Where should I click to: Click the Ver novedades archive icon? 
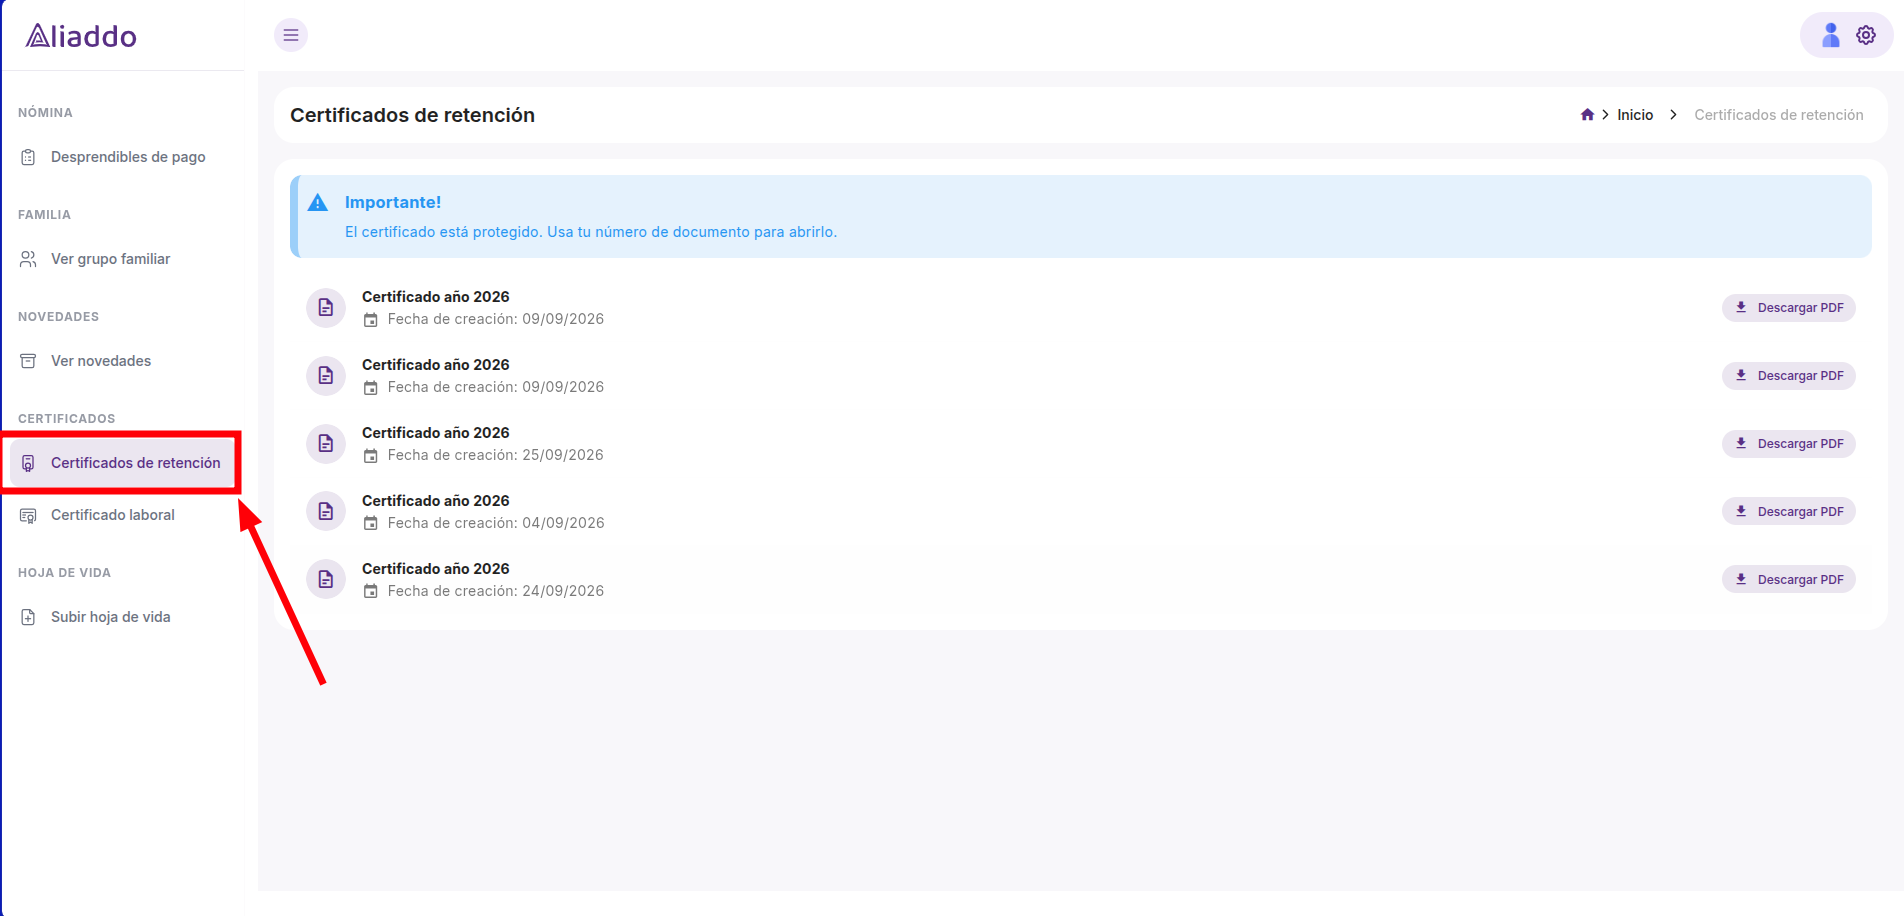[x=28, y=361]
